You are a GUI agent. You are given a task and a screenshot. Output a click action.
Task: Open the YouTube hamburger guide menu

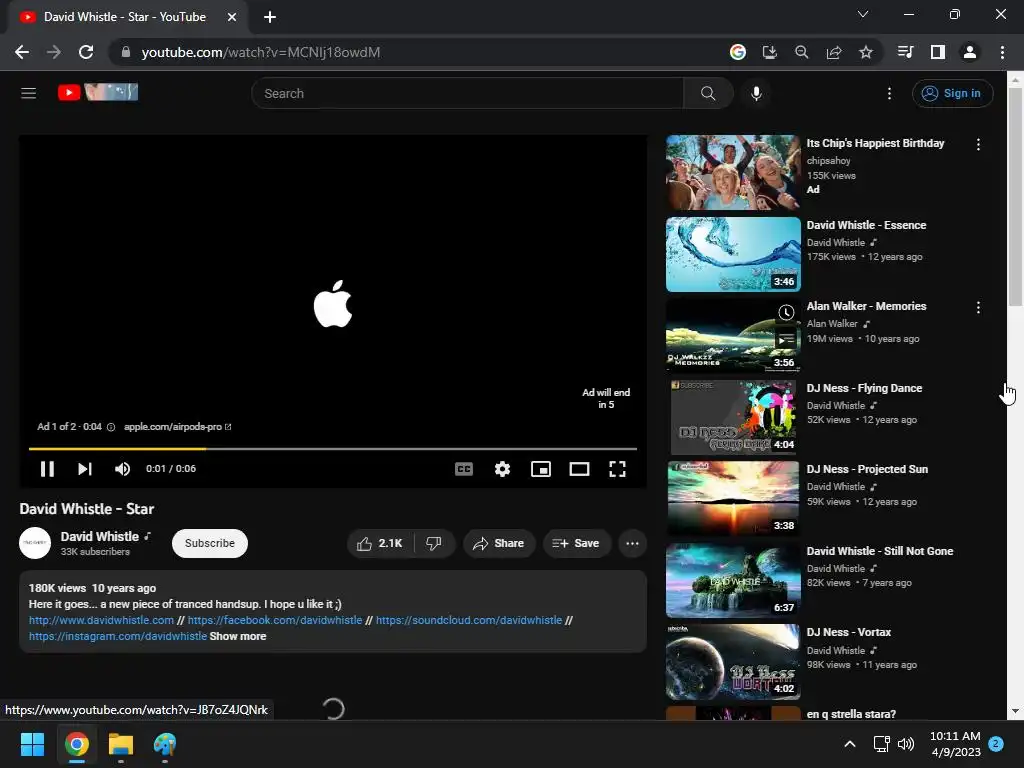28,93
